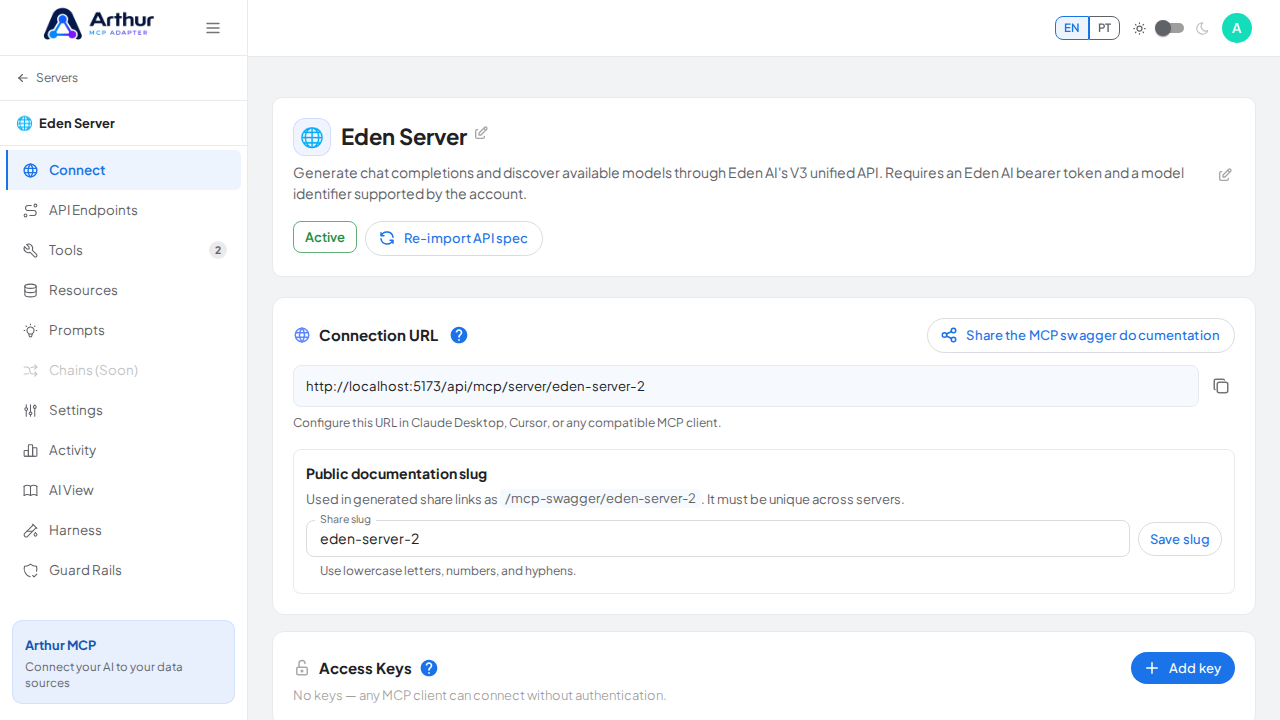Open the Tools section

[123, 250]
